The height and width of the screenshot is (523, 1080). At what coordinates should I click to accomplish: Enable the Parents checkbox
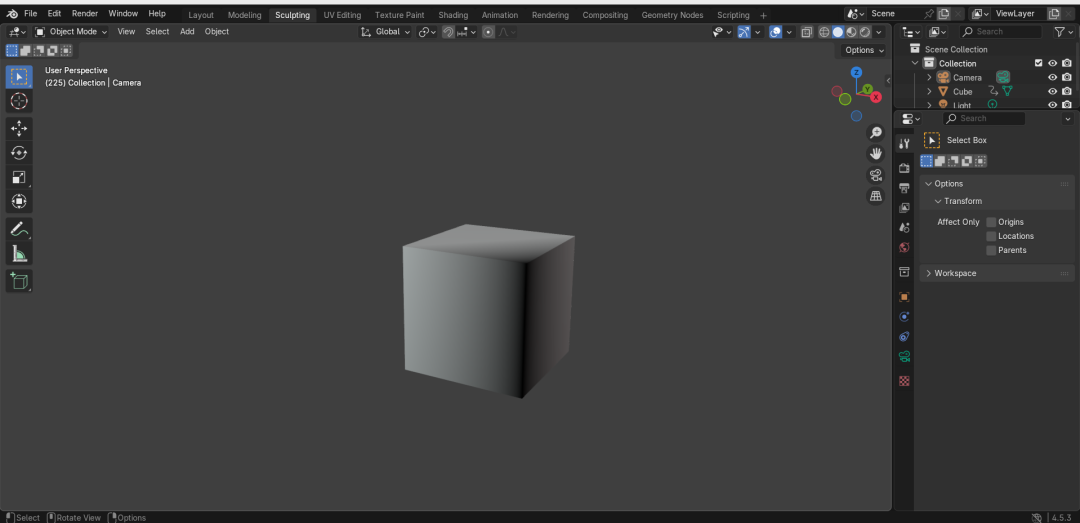[x=991, y=250]
